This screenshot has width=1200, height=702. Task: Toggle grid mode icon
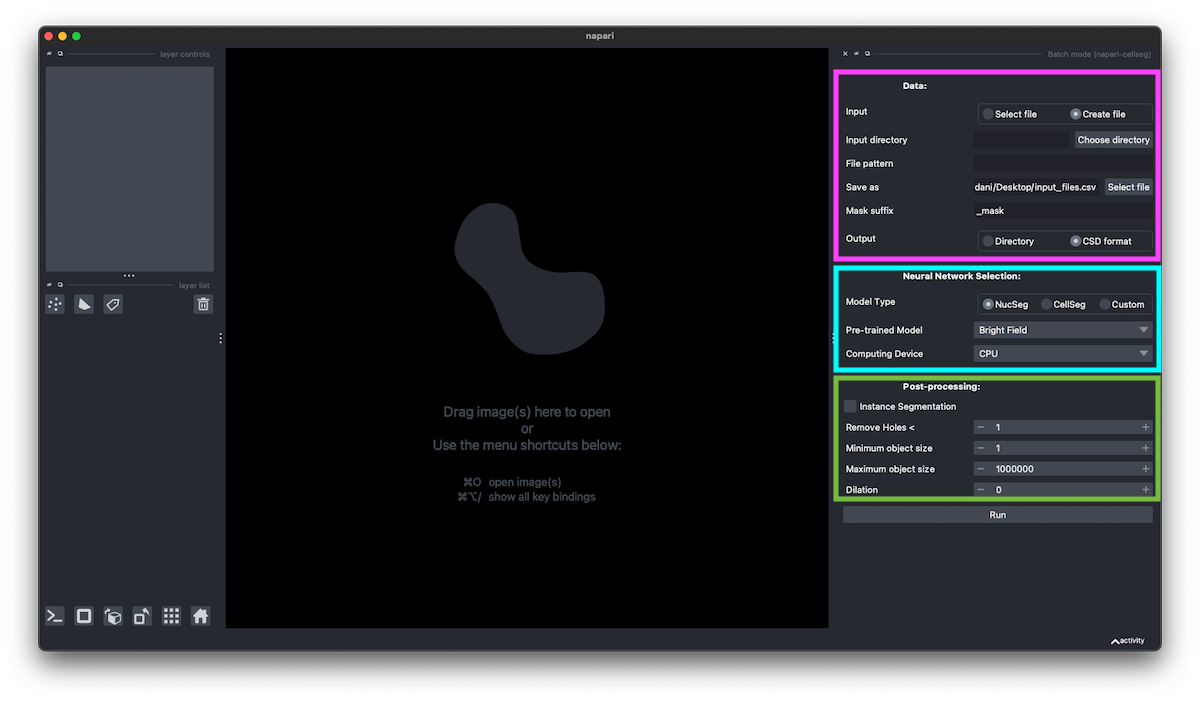coord(171,616)
